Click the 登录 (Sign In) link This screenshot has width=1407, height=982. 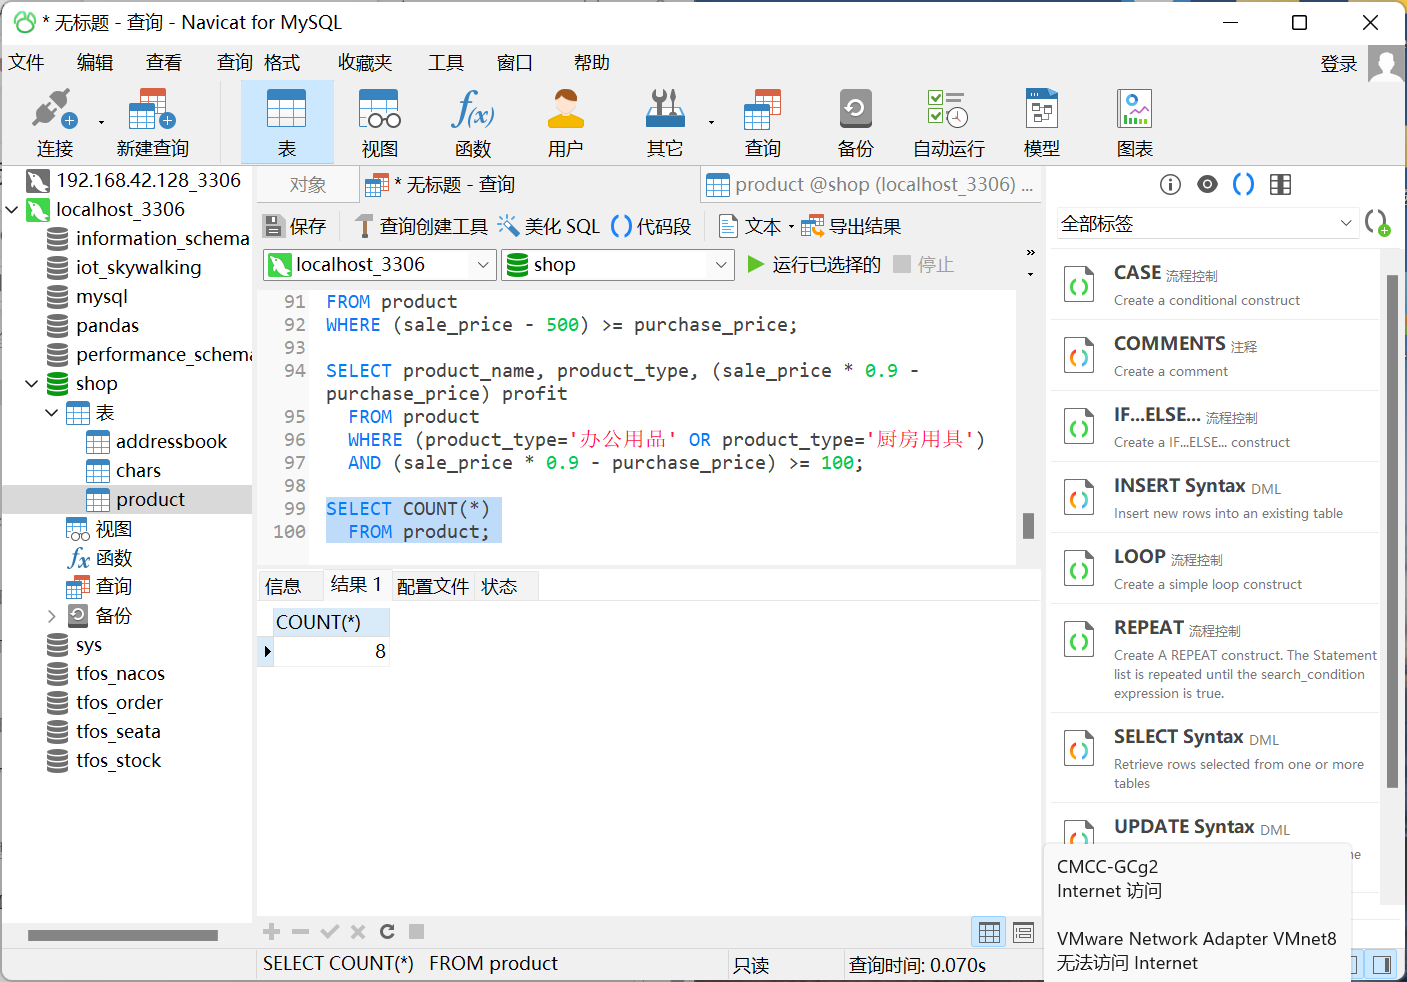(1339, 64)
